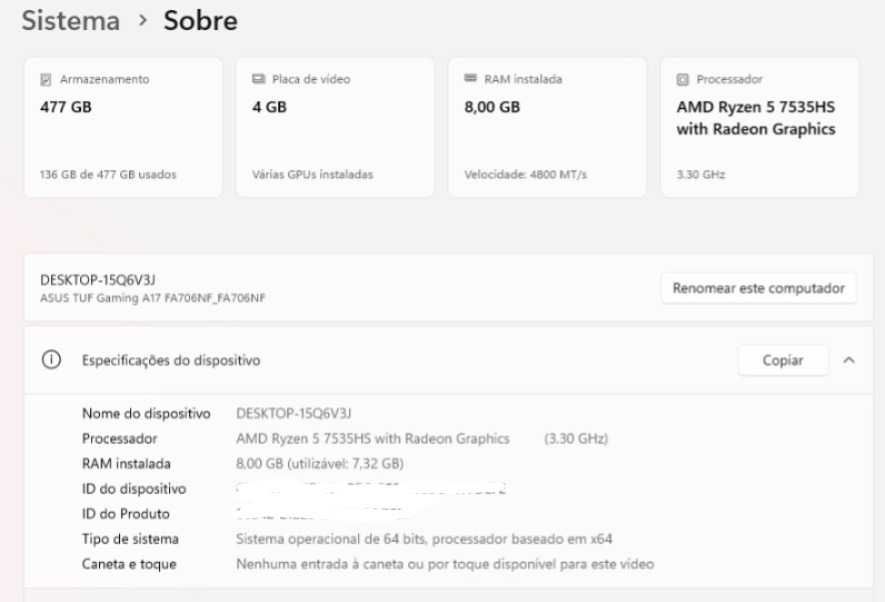Open the AMD Ryzen 5 processor card
885x602 pixels.
click(x=760, y=127)
